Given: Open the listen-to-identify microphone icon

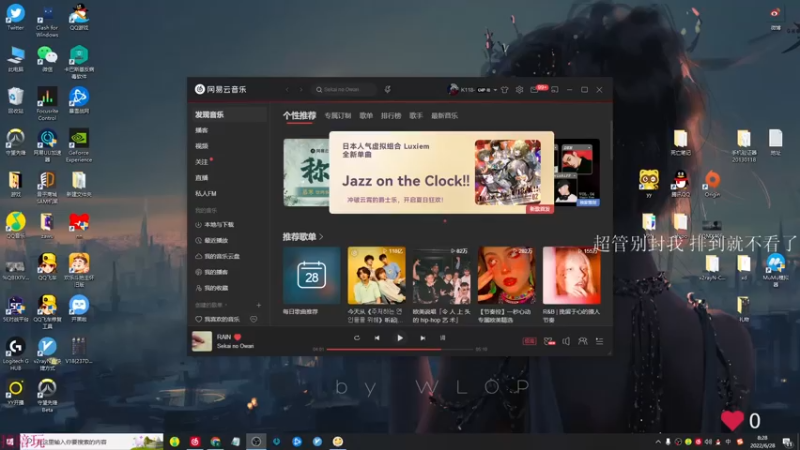Looking at the screenshot, I should pos(388,90).
